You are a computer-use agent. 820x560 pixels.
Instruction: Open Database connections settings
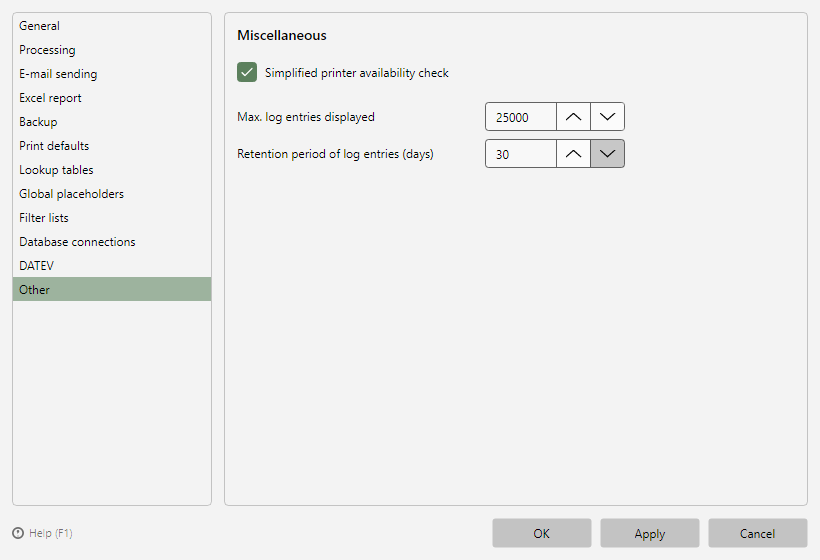(x=112, y=242)
